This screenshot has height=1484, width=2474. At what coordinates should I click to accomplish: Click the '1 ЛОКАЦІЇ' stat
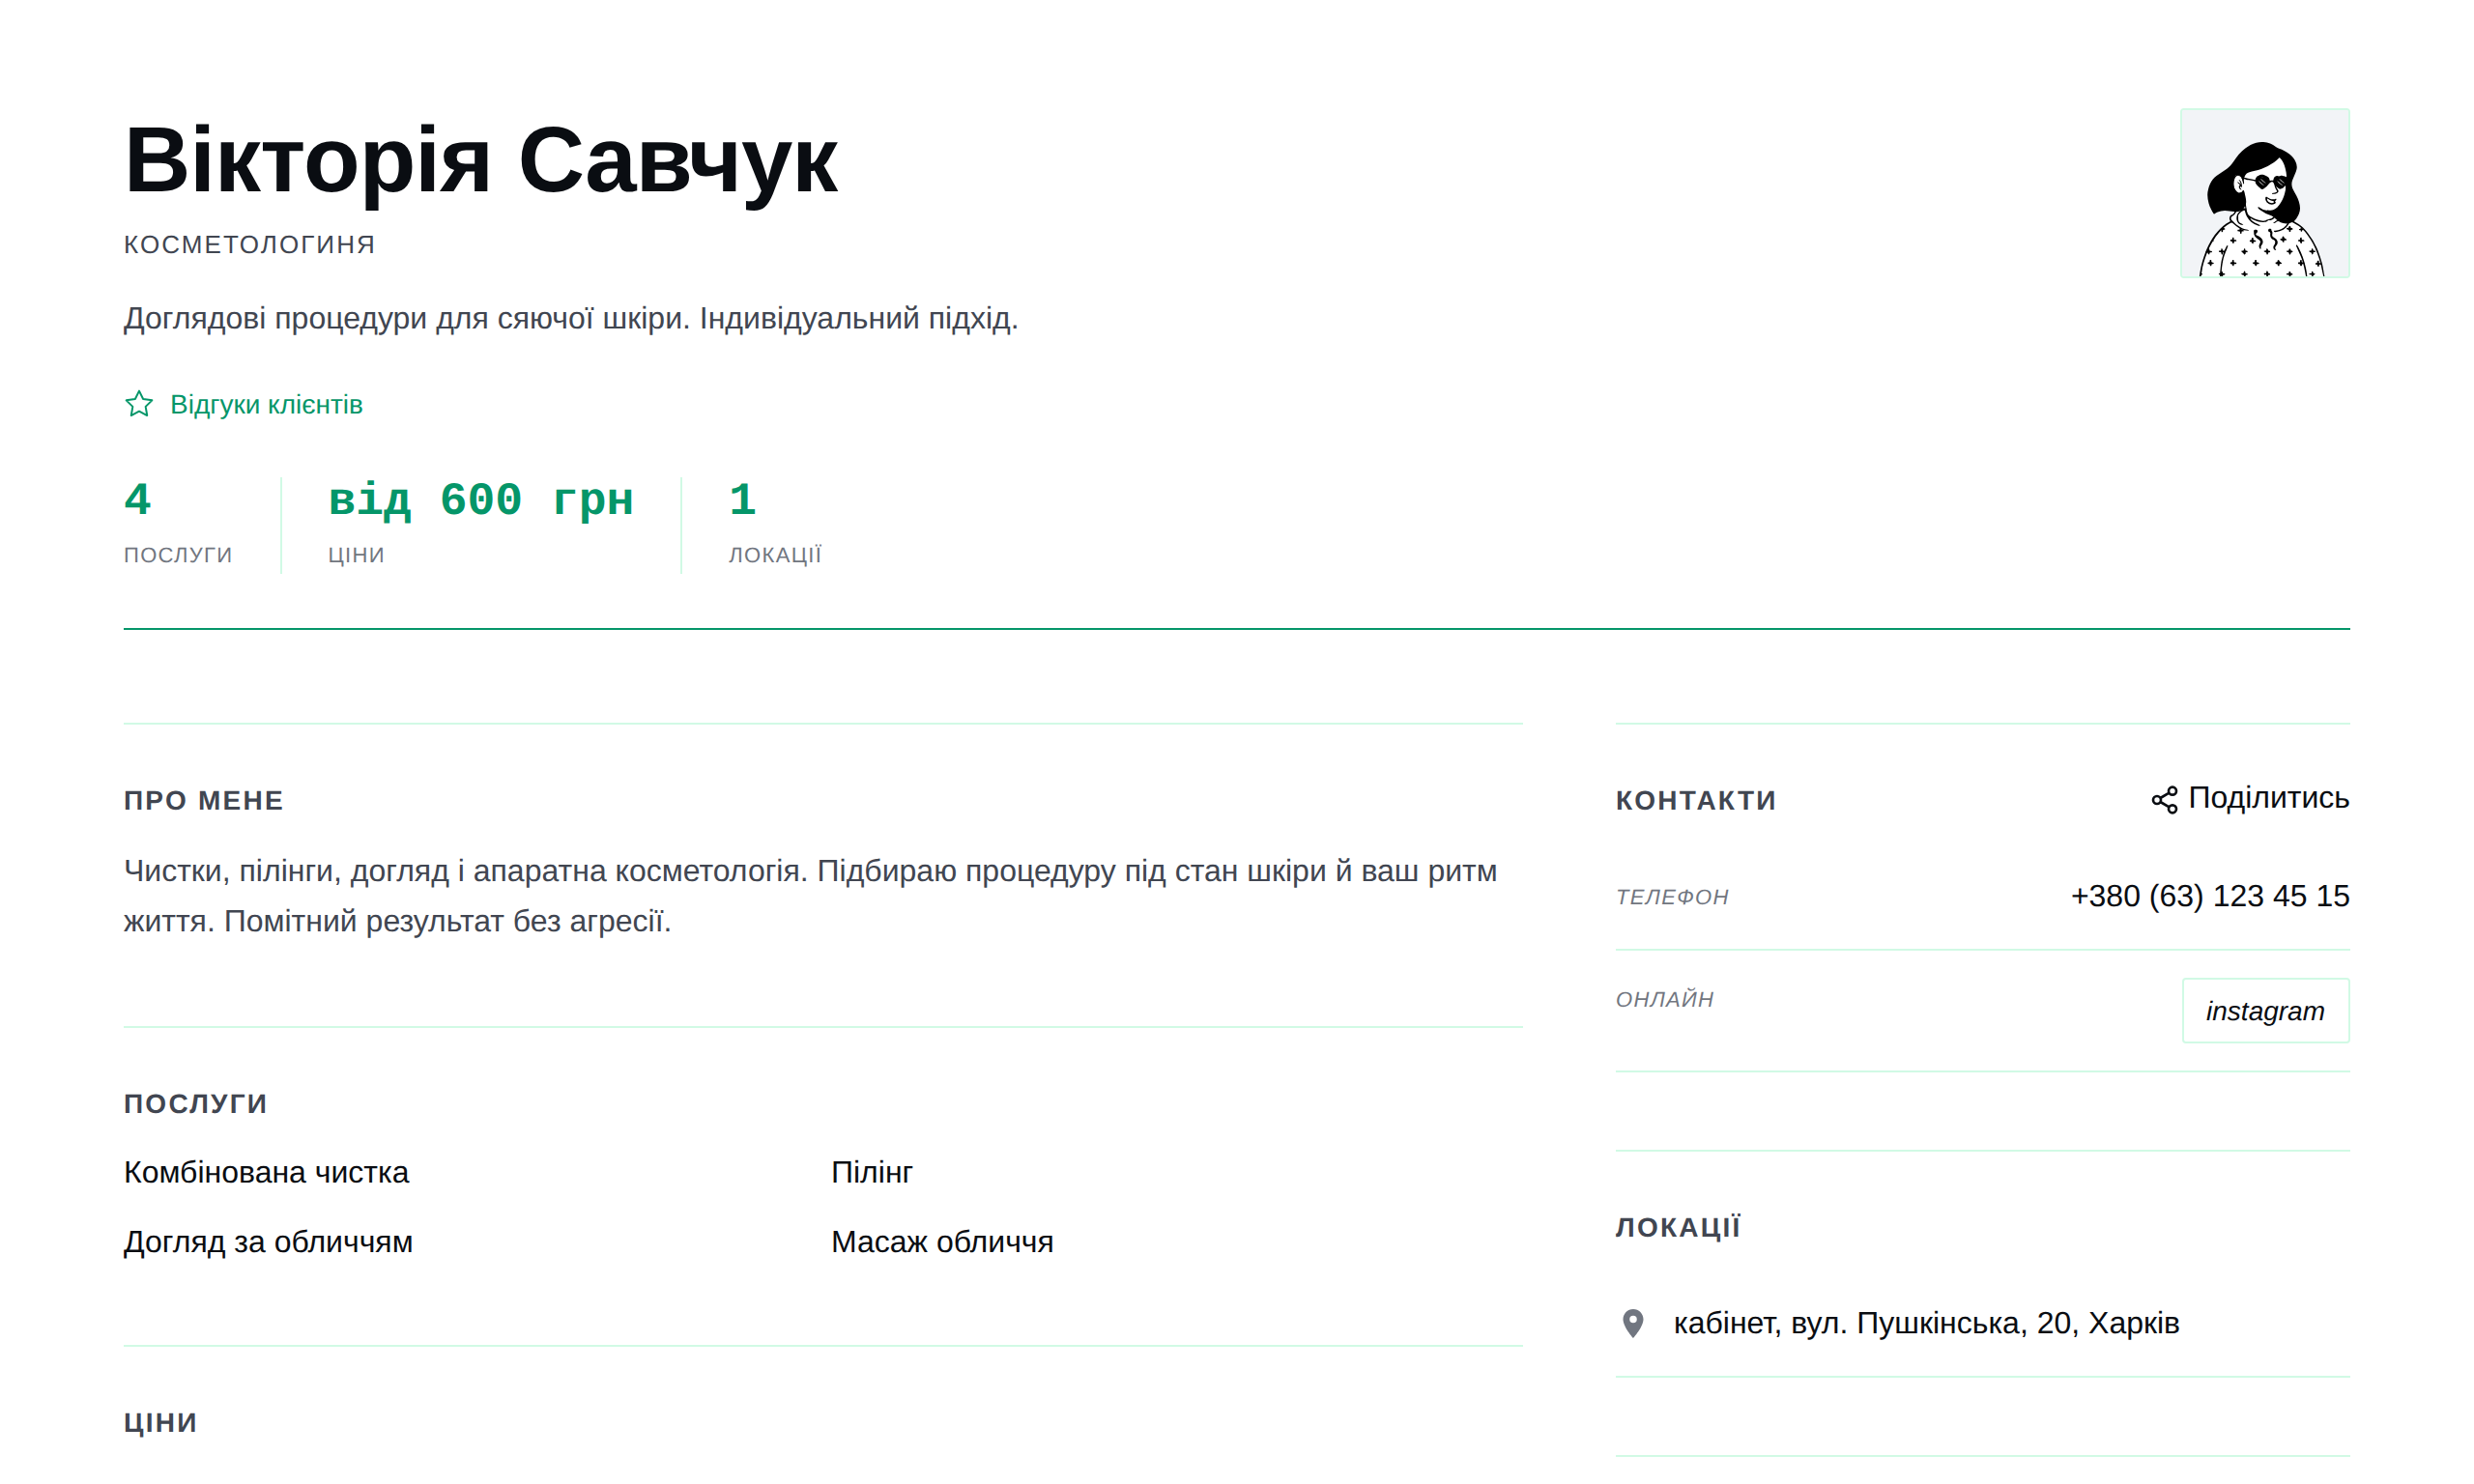775,524
